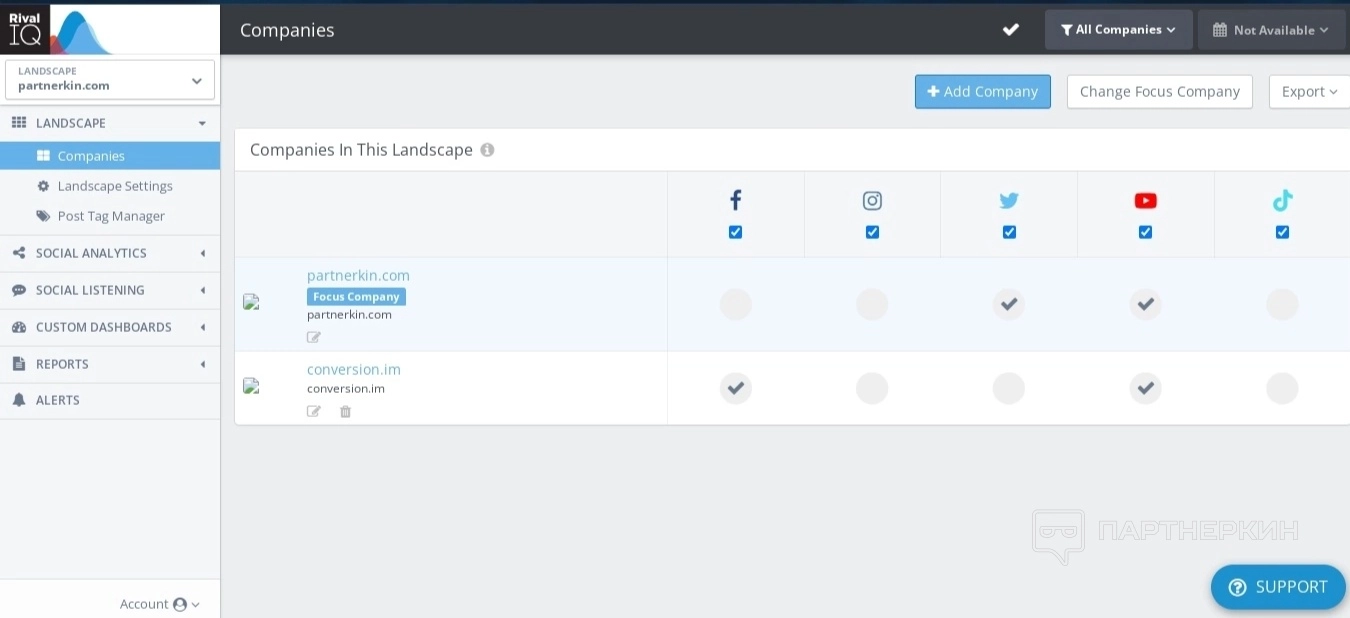Open the Landscape partnerkin.com selector dropdown
This screenshot has width=1350, height=618.
(110, 80)
